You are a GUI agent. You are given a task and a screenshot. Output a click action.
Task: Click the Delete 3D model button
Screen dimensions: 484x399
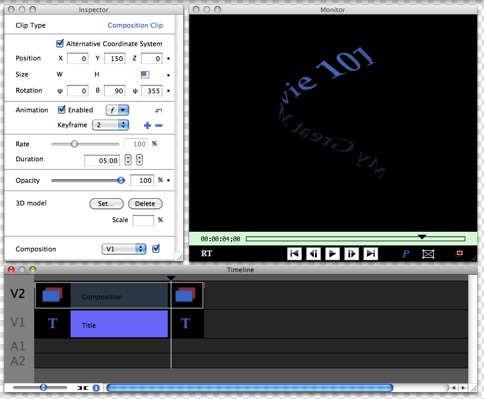[x=145, y=204]
